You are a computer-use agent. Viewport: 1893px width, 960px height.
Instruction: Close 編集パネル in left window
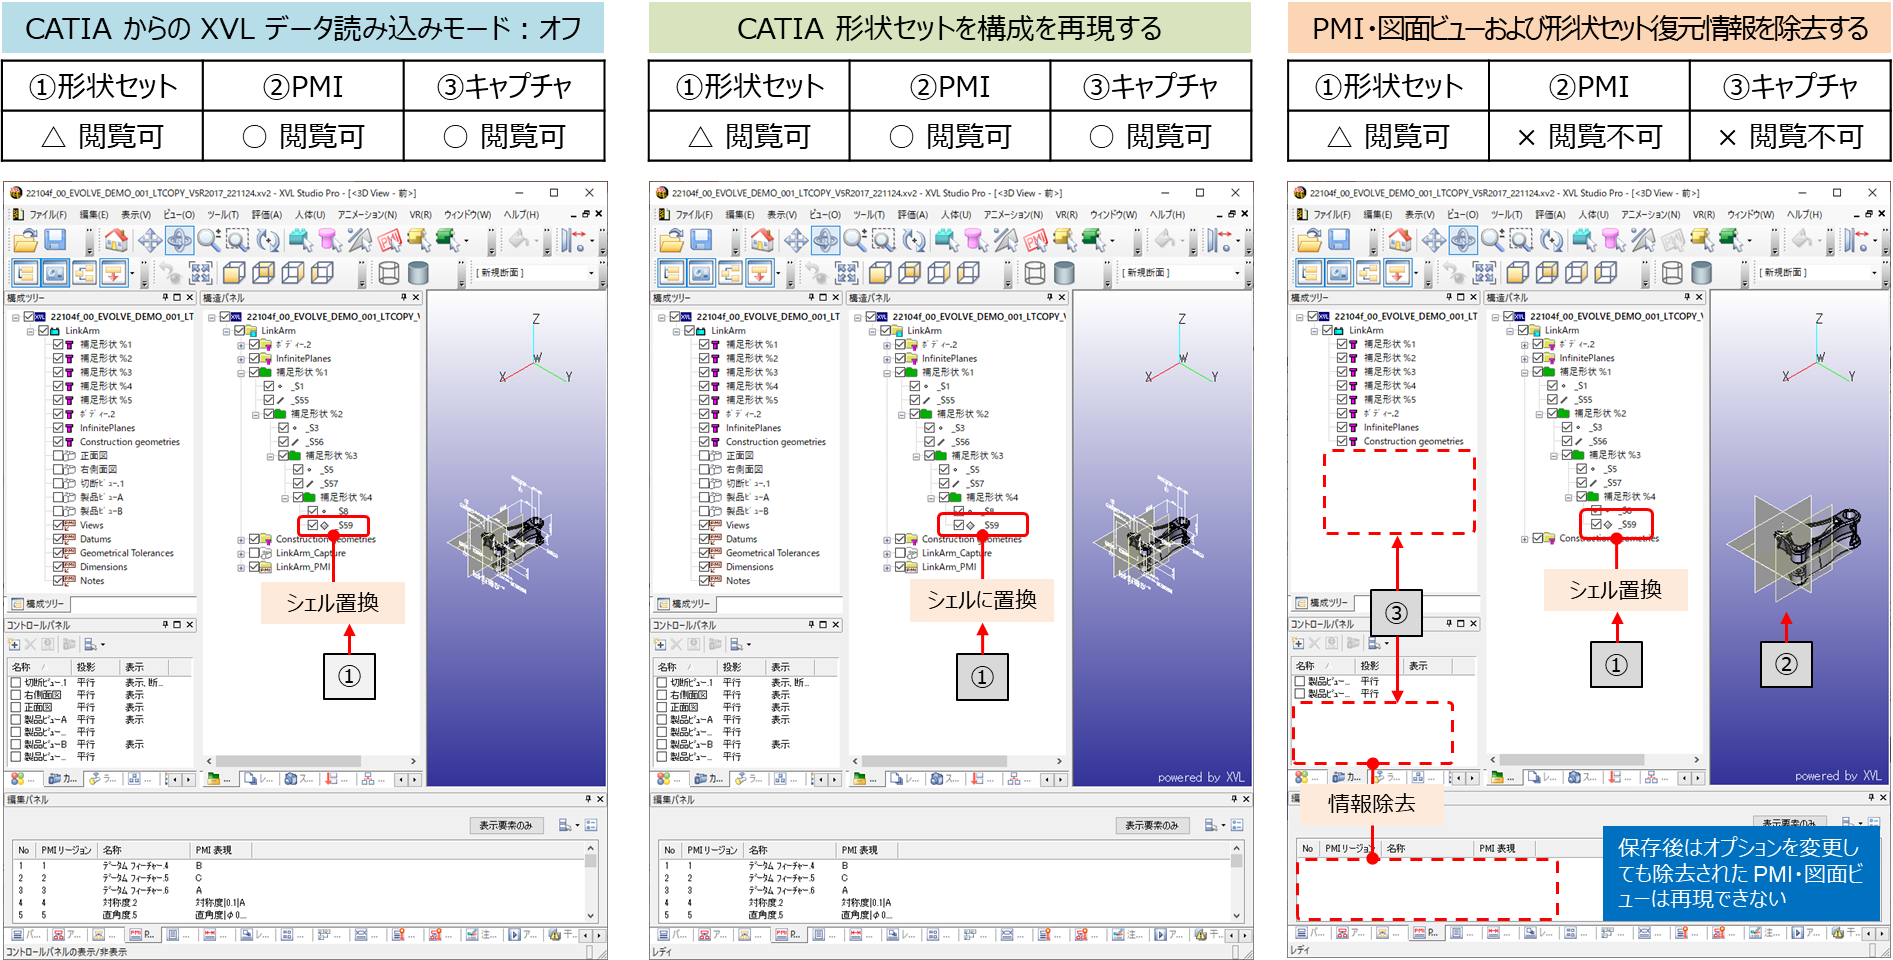tap(600, 800)
